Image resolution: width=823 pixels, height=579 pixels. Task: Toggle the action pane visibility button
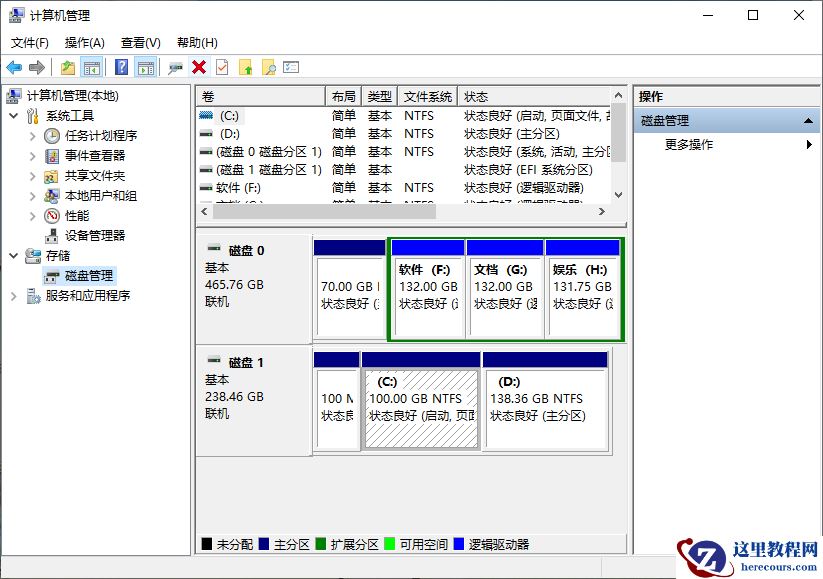(147, 67)
